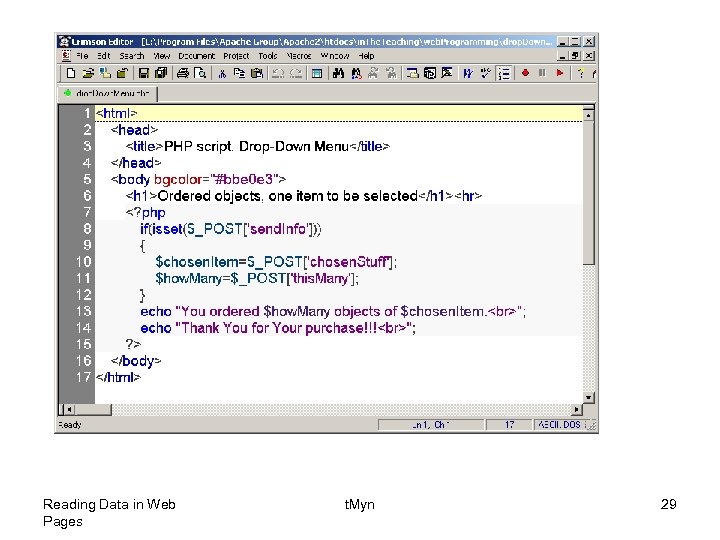Click line number 17 in the gutter
Viewport: 720px width, 540px height.
[x=84, y=377]
